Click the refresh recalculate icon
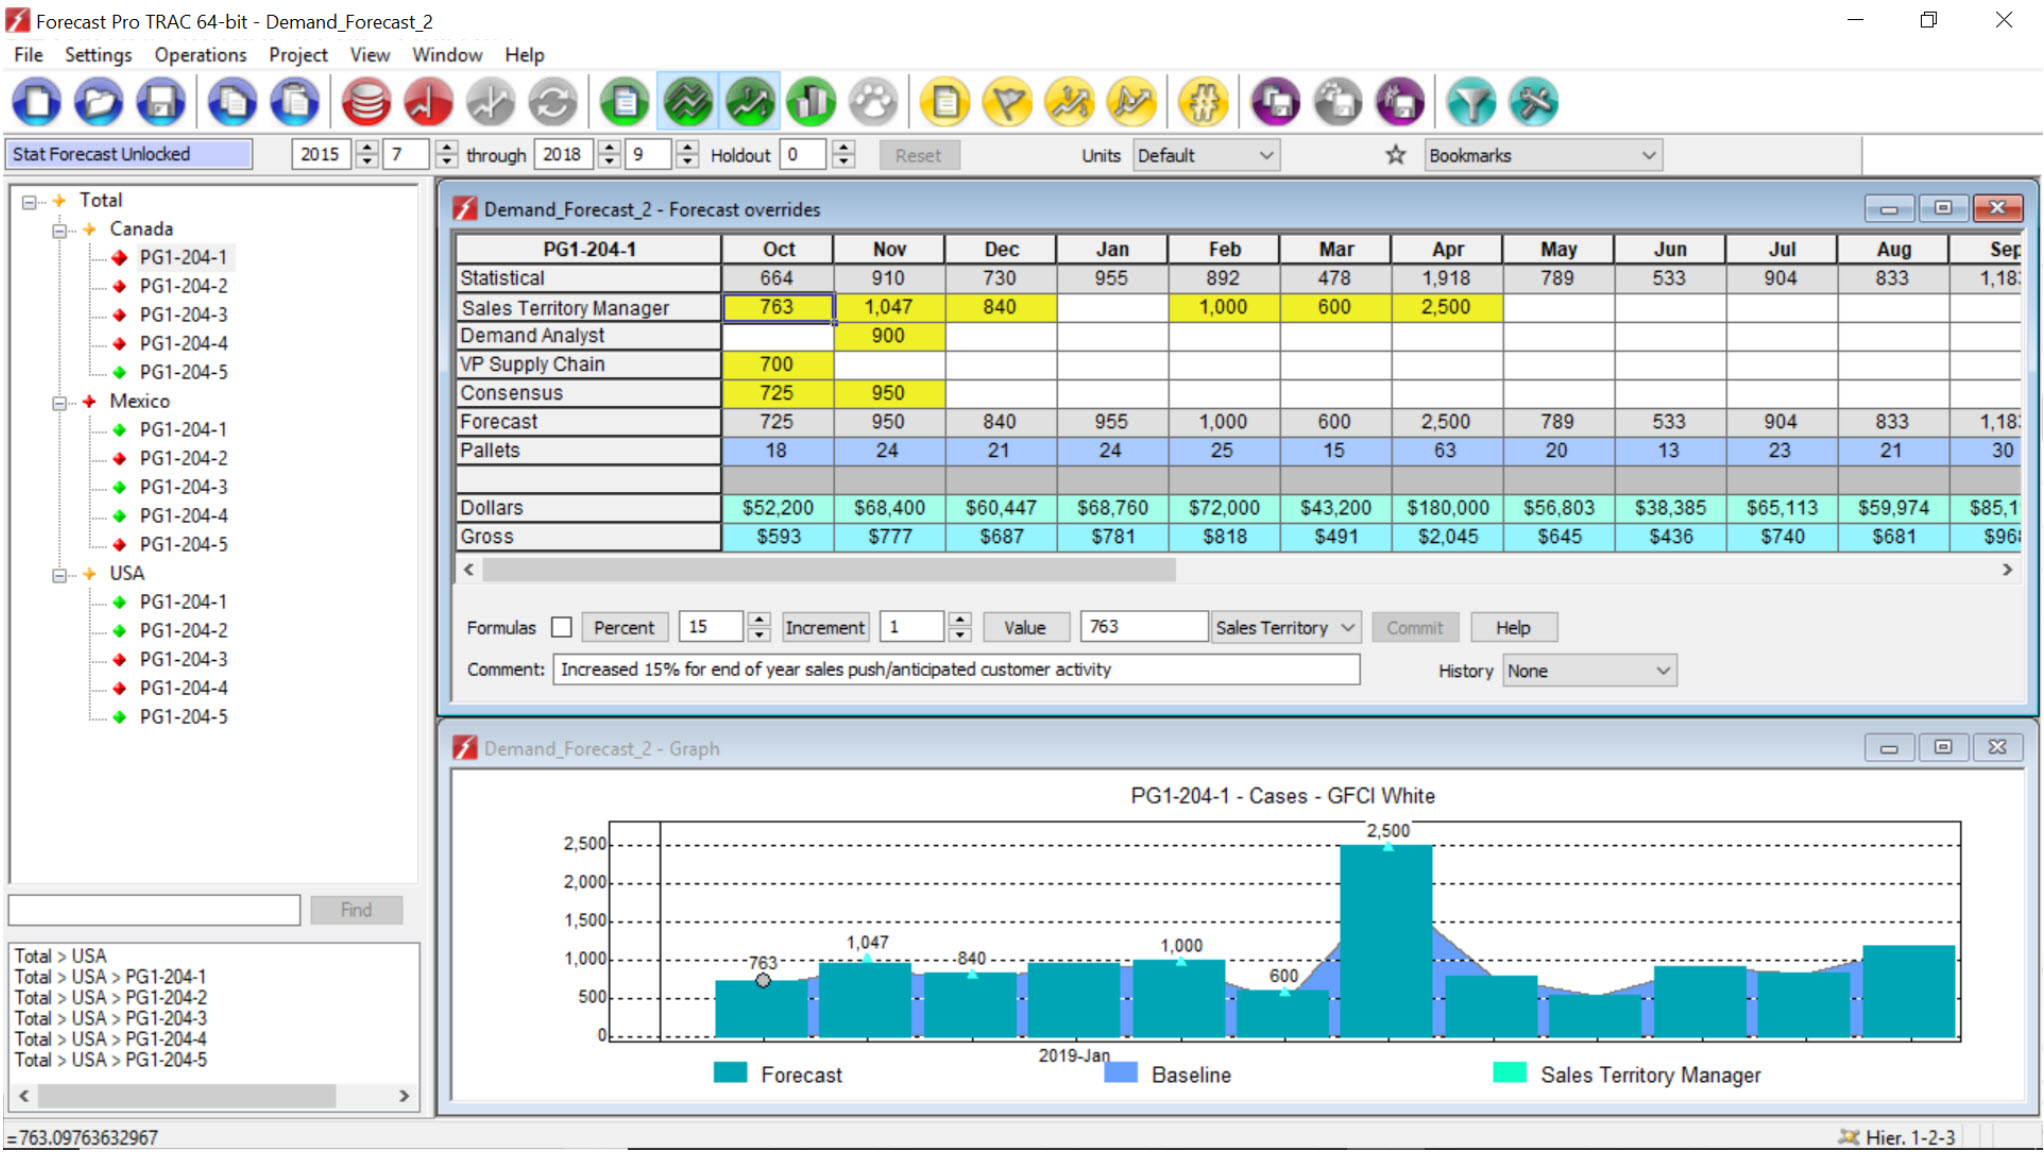Screen dimensions: 2044x1154 coord(552,101)
